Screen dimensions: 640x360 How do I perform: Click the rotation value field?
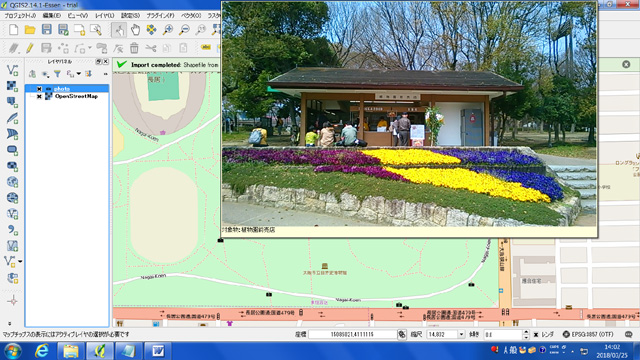point(502,334)
